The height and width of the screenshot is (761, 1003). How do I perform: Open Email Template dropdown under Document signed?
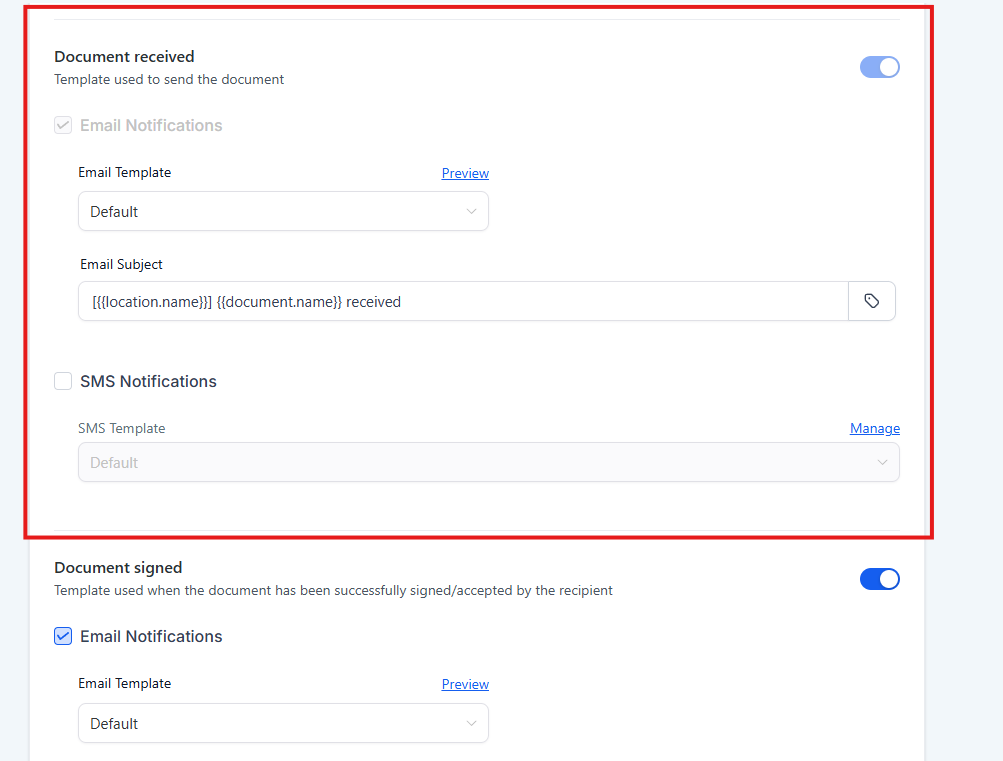coord(283,723)
